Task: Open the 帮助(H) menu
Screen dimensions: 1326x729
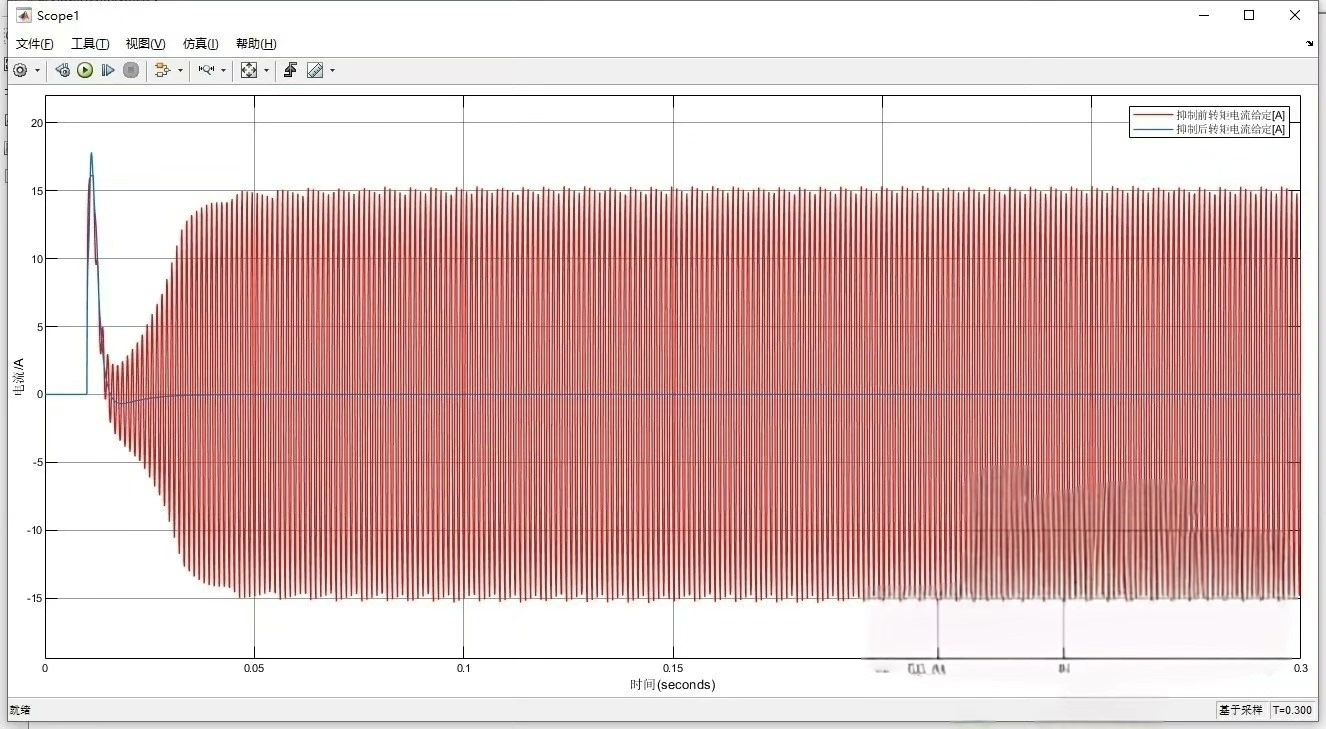Action: [x=256, y=44]
